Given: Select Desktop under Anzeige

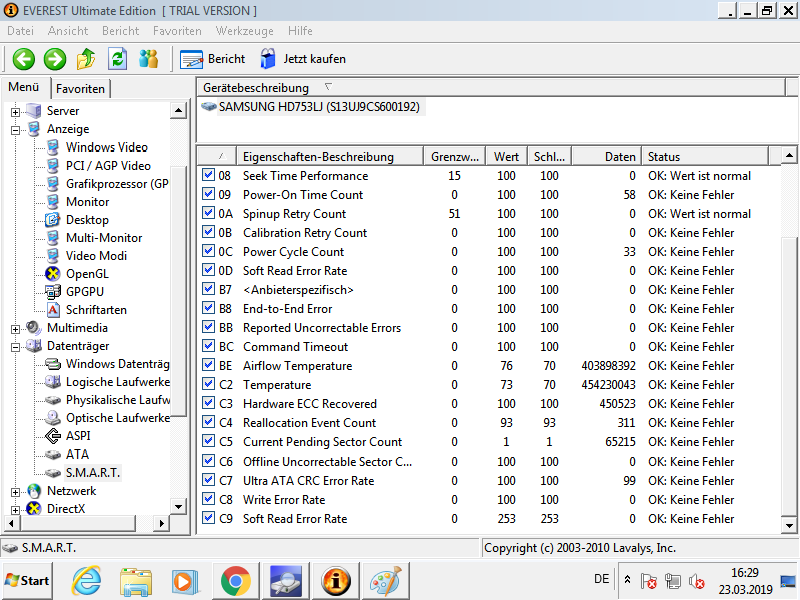Looking at the screenshot, I should tap(87, 220).
